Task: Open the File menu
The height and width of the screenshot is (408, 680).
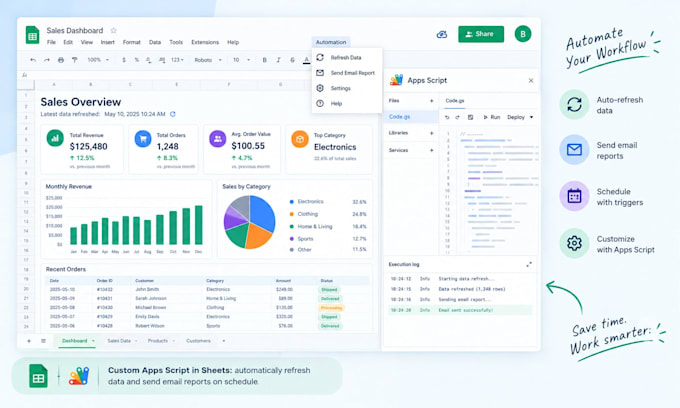Action: pyautogui.click(x=51, y=42)
